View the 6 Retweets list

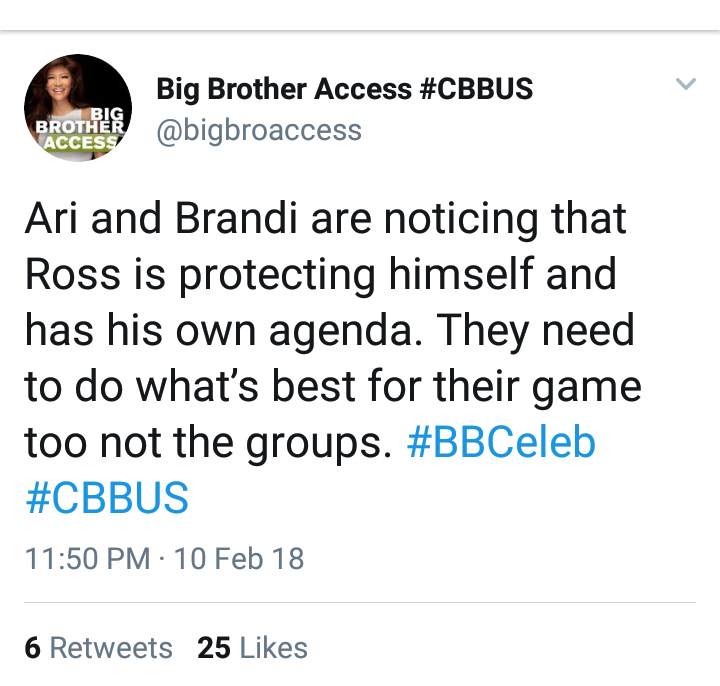[x=99, y=648]
